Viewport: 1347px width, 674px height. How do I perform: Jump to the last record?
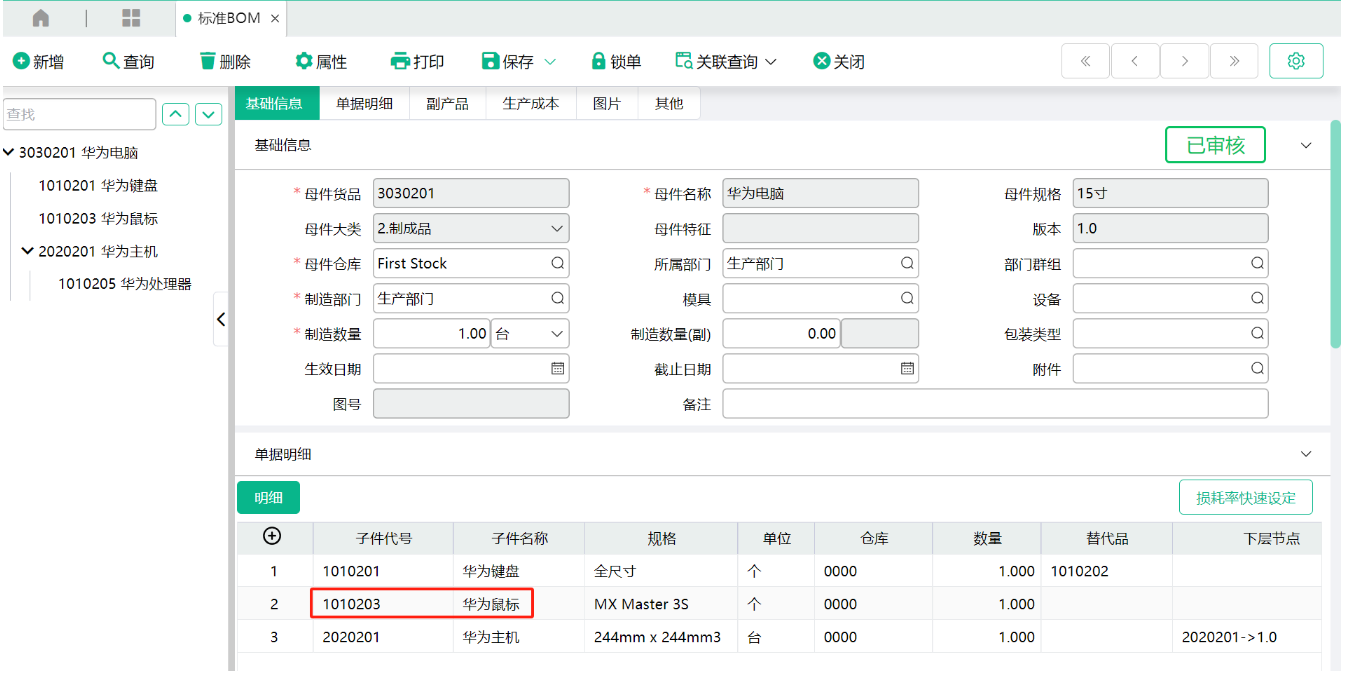[1235, 61]
